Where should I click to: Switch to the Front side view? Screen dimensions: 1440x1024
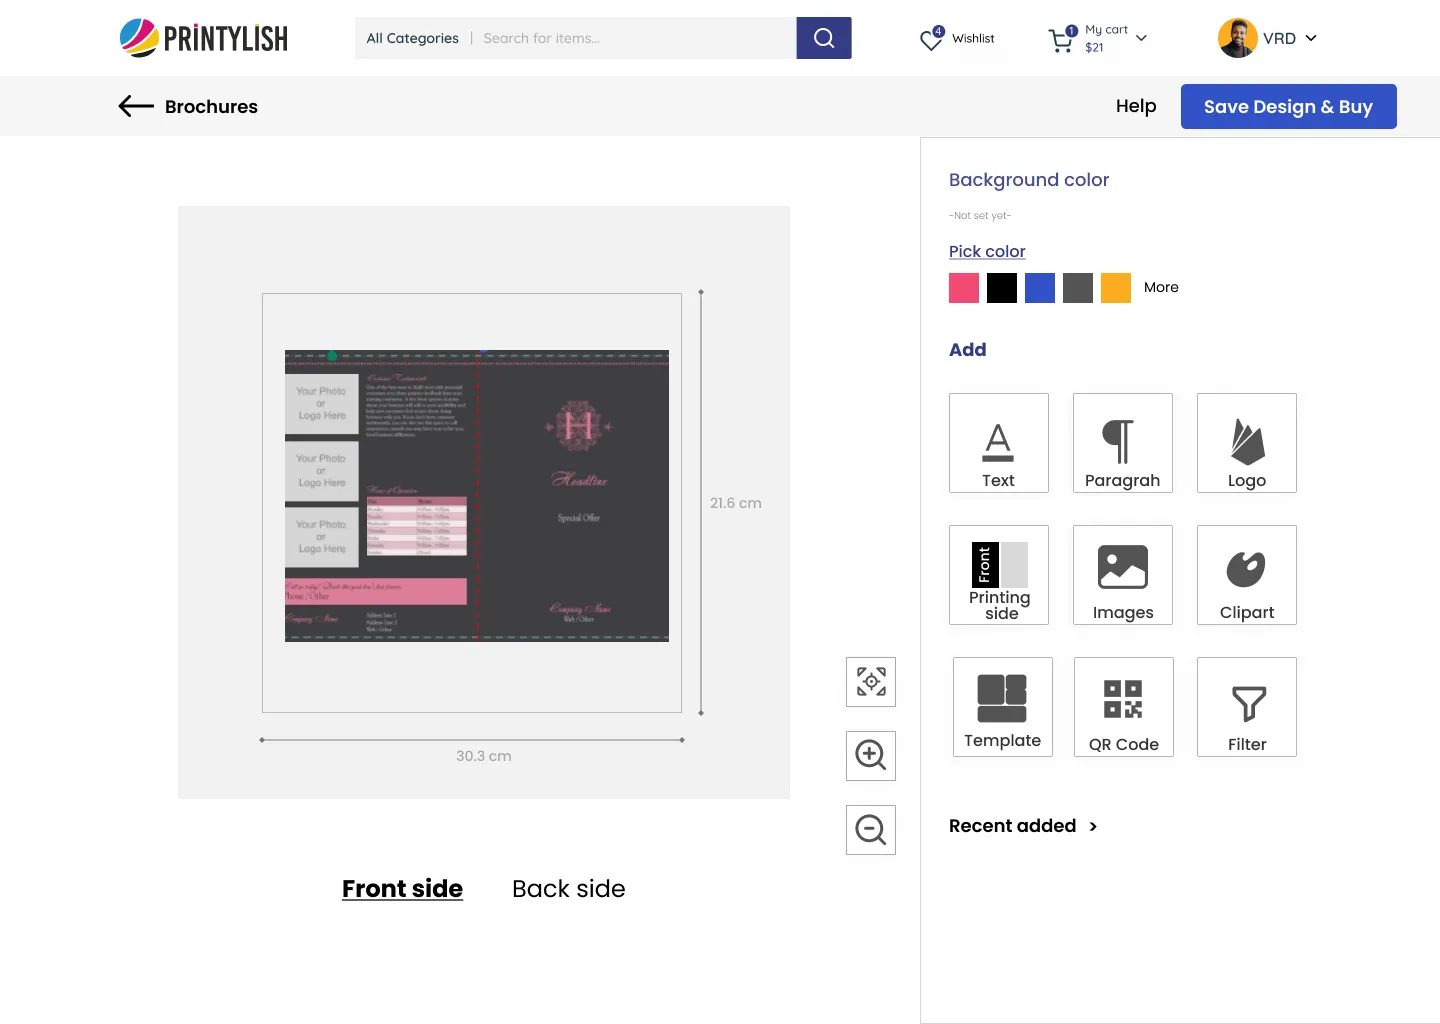pos(402,888)
